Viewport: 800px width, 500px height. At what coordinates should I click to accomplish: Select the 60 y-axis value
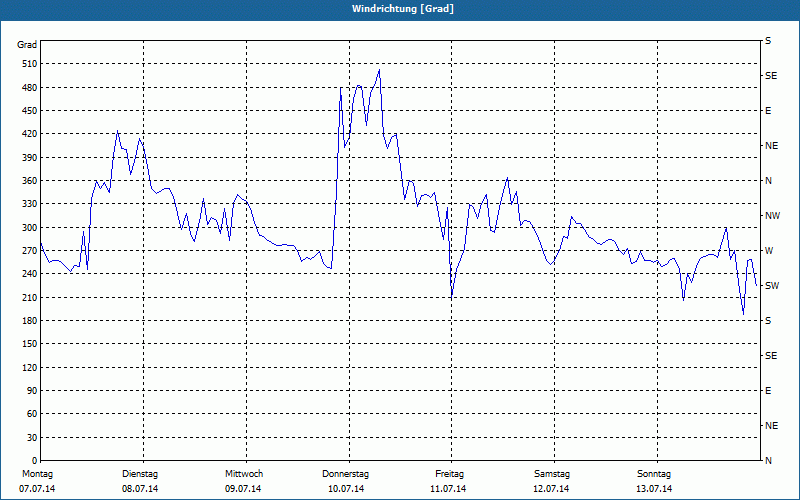point(32,413)
